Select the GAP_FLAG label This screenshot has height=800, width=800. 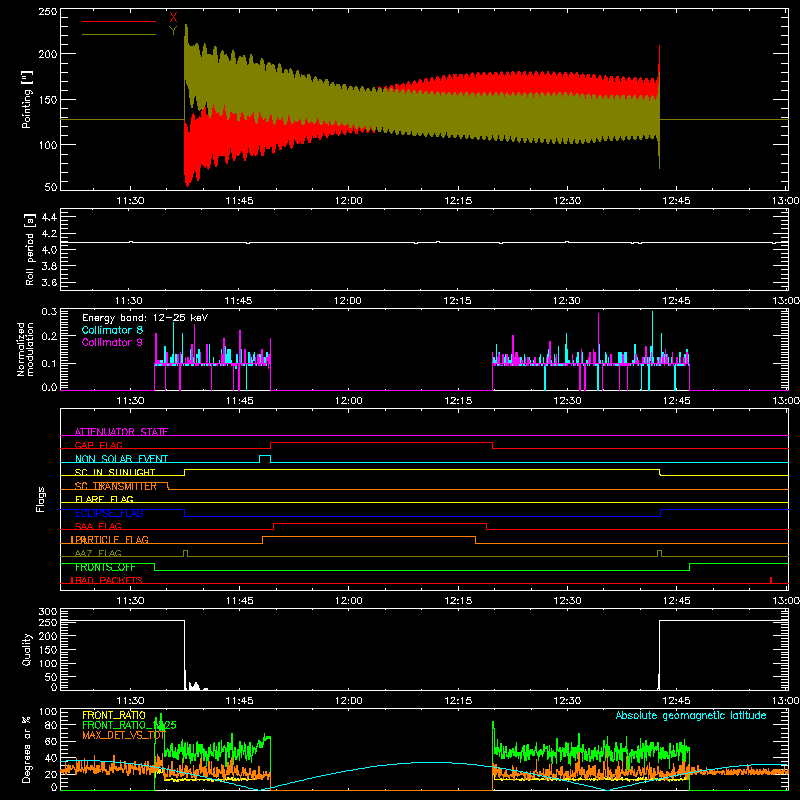click(98, 445)
